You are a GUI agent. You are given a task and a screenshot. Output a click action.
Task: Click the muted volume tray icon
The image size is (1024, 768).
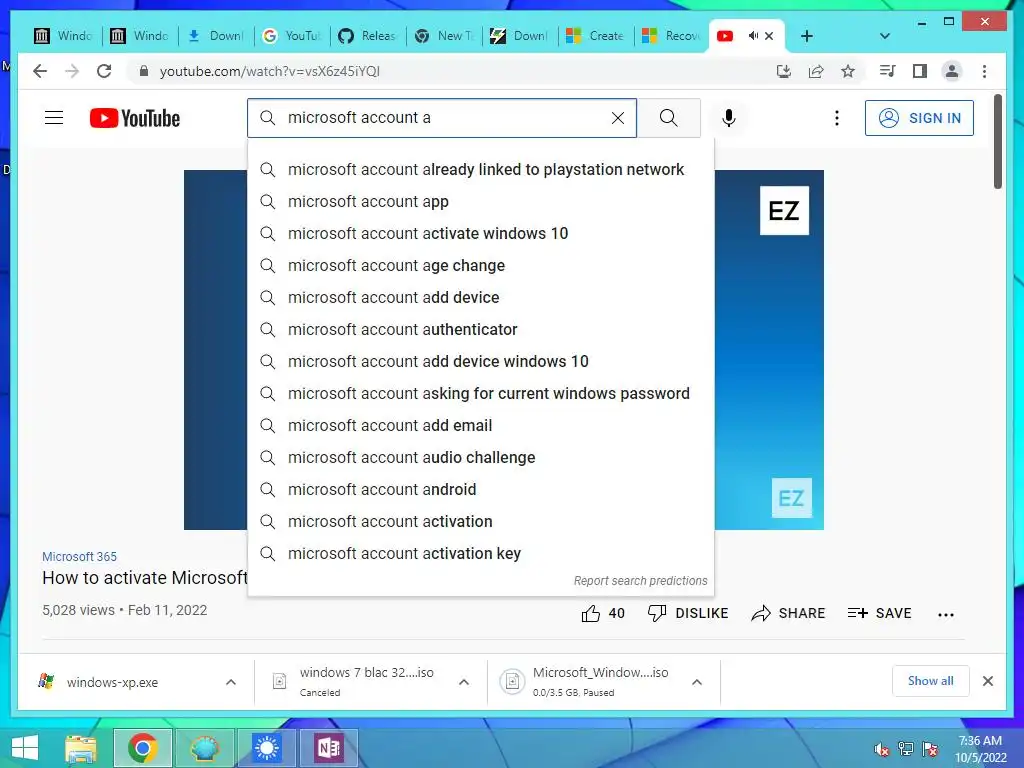click(x=881, y=749)
